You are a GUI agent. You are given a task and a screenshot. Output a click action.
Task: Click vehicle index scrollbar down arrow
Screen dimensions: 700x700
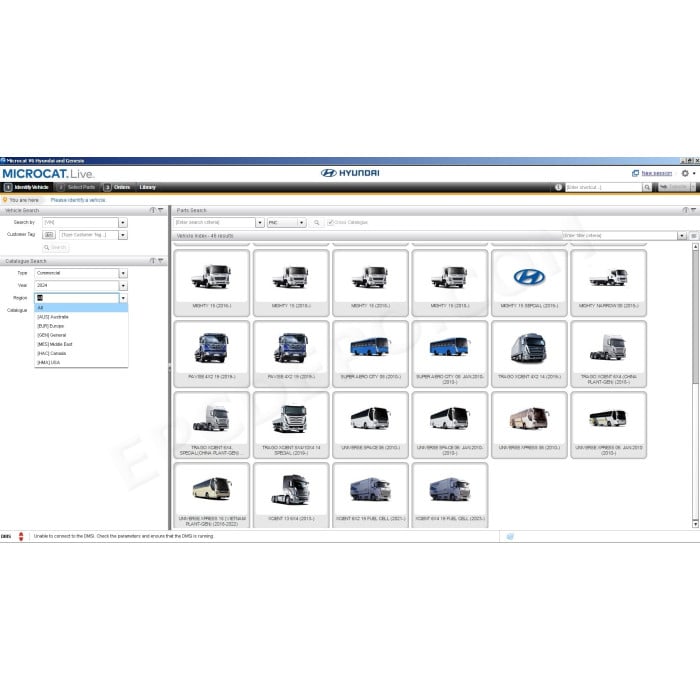point(695,524)
